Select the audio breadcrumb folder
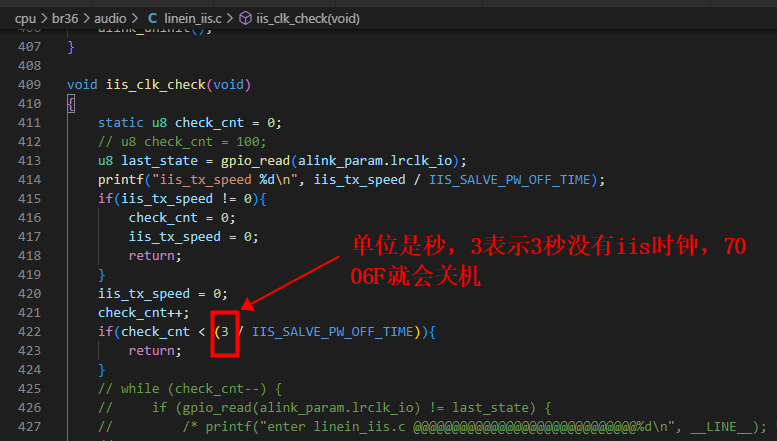Image resolution: width=777 pixels, height=441 pixels. coord(110,19)
